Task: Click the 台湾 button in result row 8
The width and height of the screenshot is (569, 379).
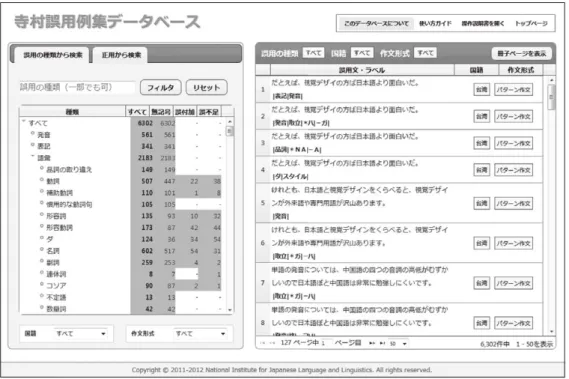Action: coord(482,323)
